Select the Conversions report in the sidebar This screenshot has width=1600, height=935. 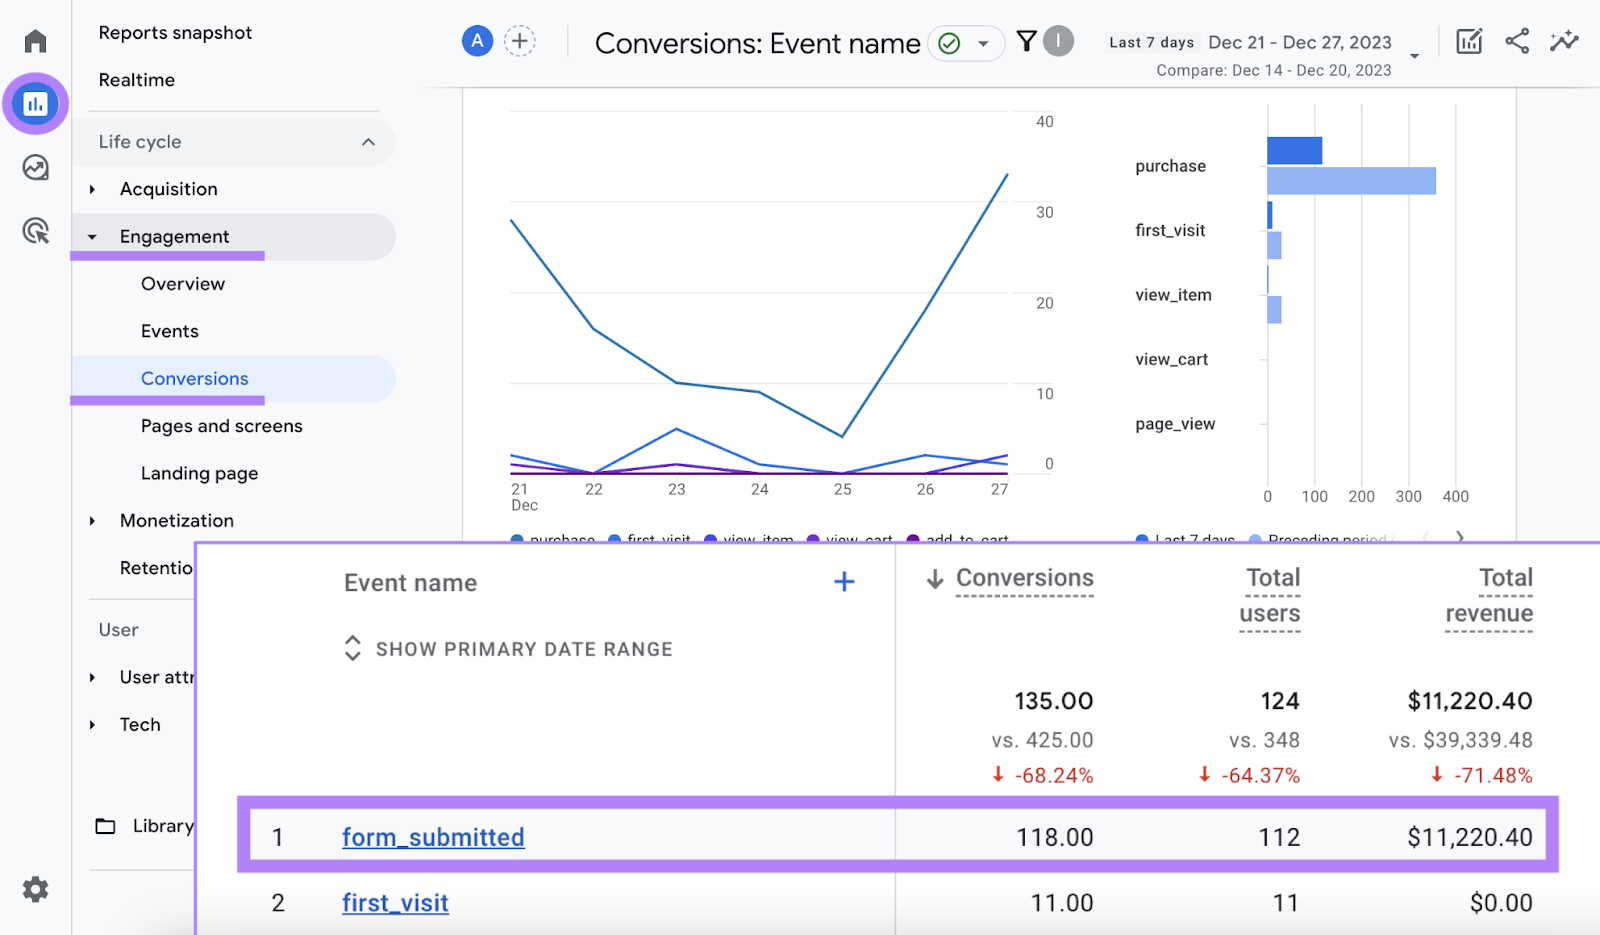pos(194,378)
